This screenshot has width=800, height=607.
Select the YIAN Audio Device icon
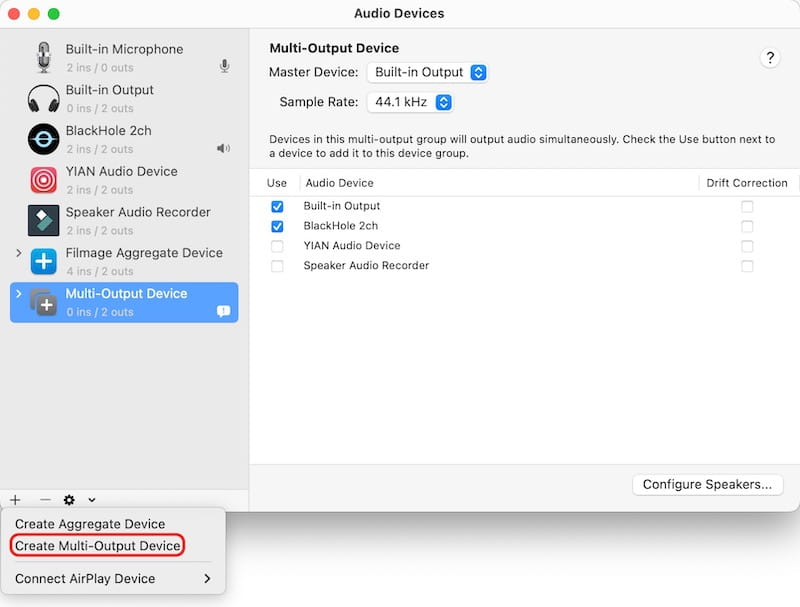click(x=43, y=180)
